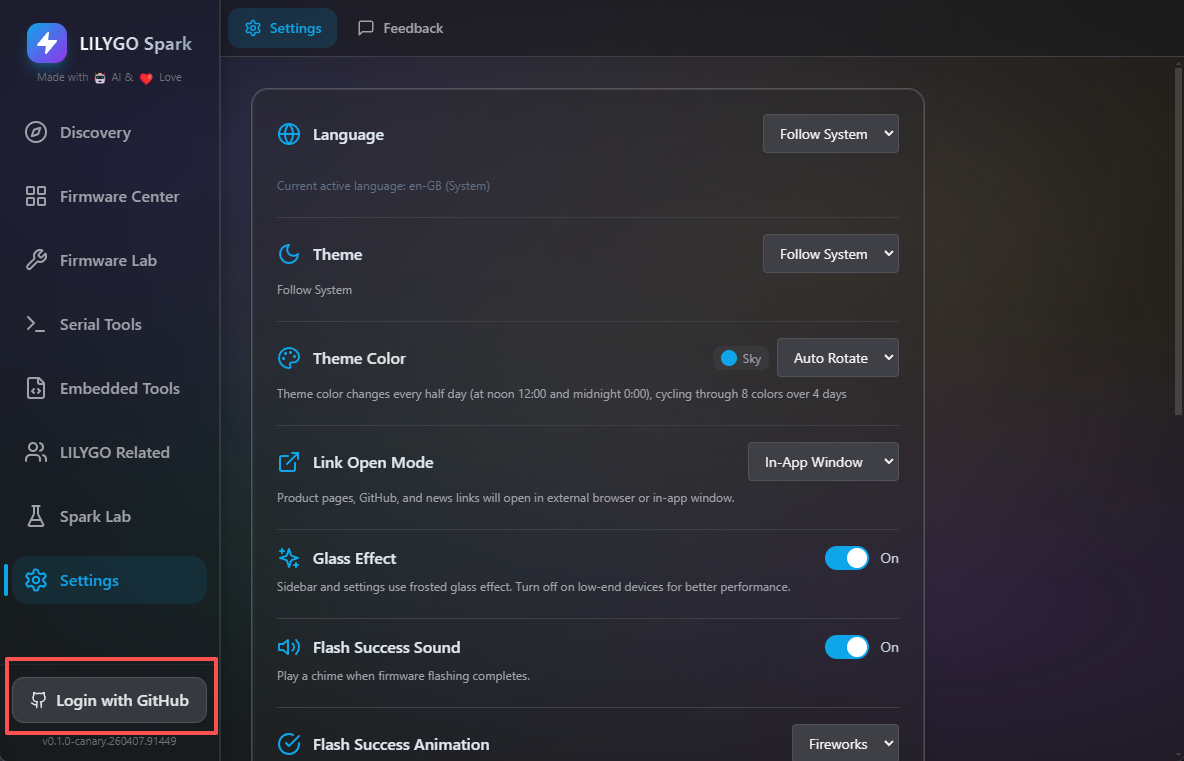The height and width of the screenshot is (761, 1184).
Task: Turn off the Glass Effect toggle
Action: pos(846,558)
